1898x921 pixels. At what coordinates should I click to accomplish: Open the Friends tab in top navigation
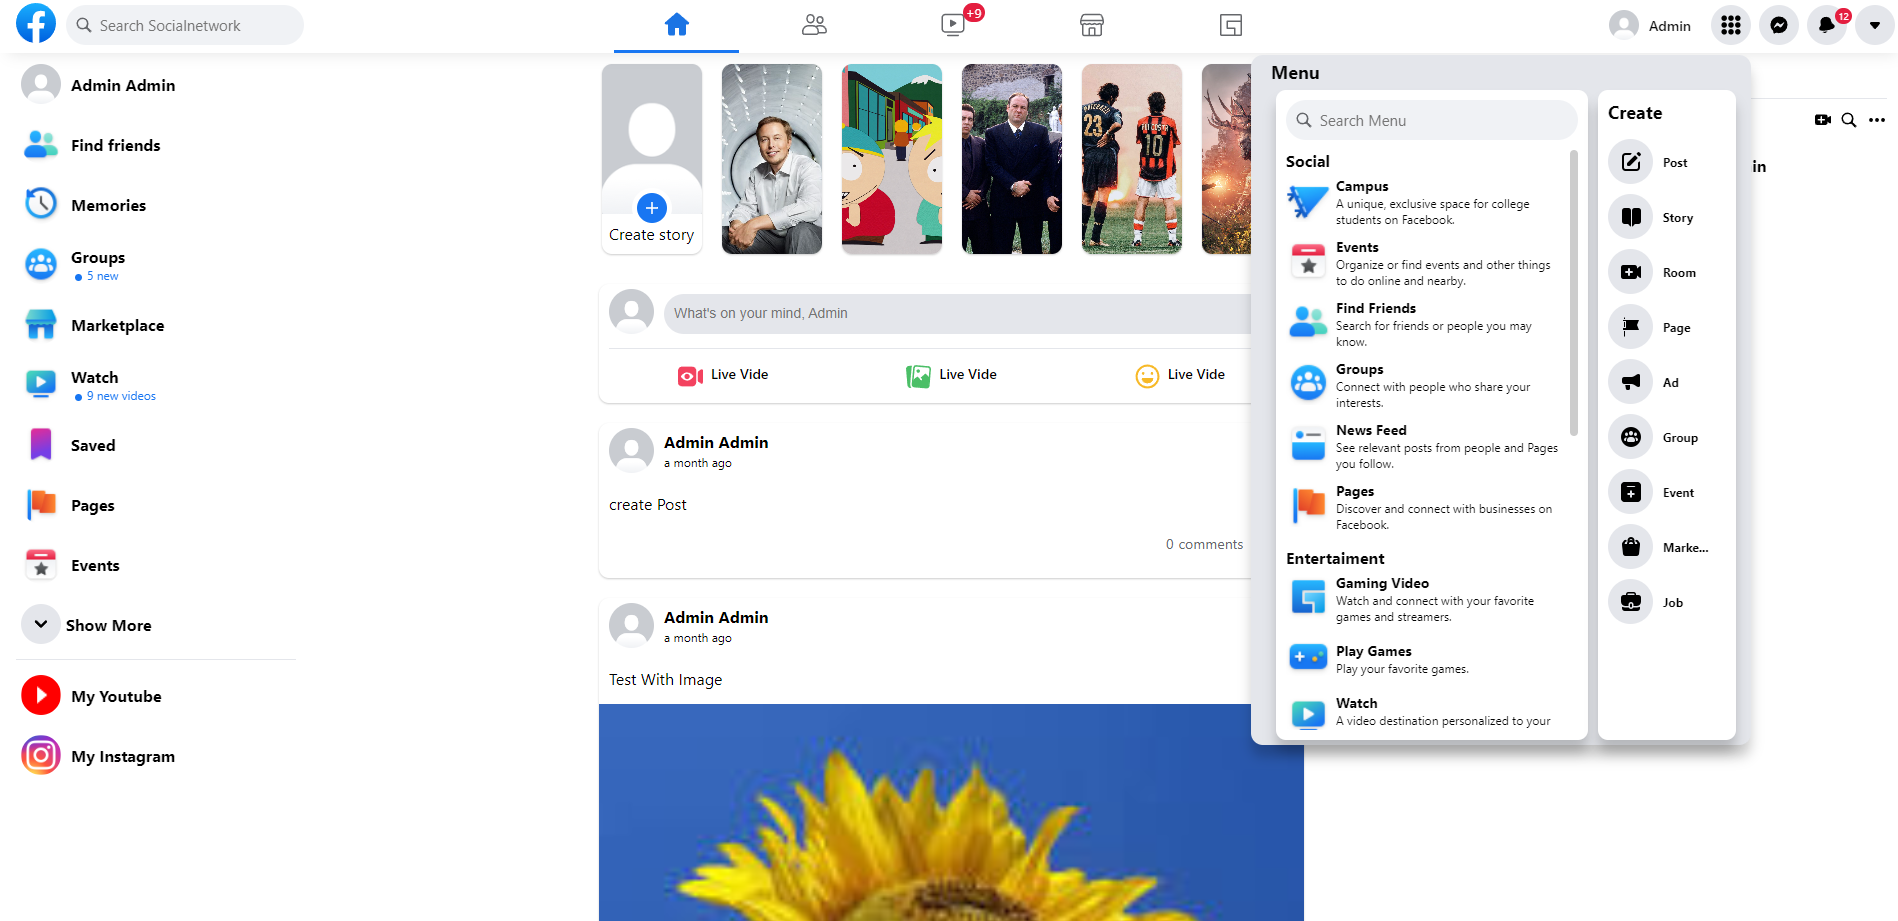point(814,25)
